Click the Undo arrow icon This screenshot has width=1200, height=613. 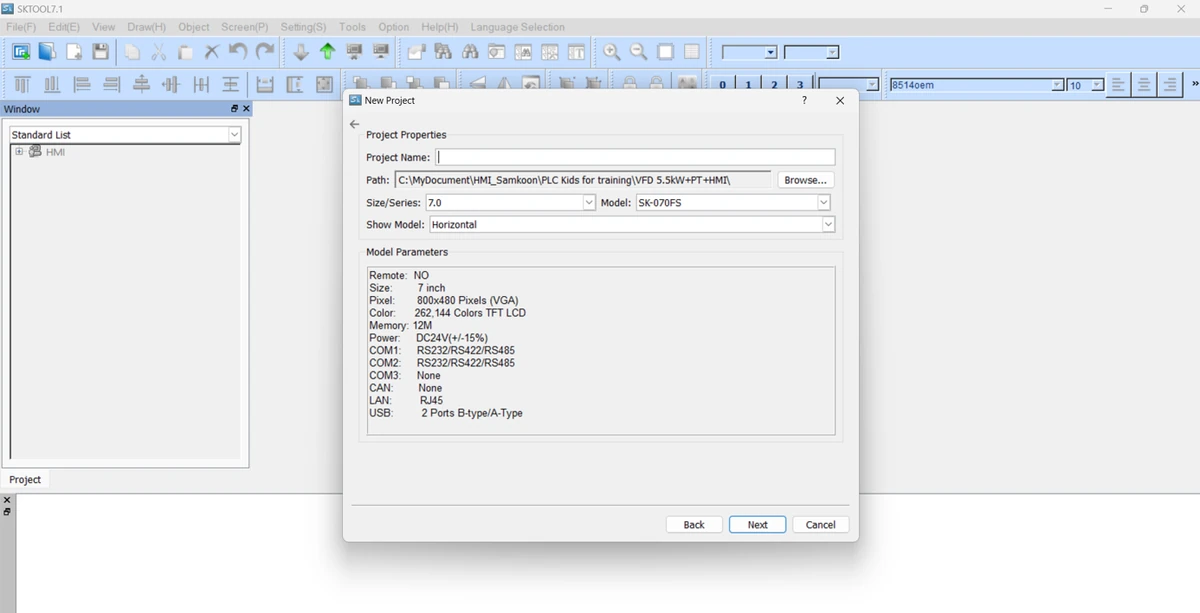click(x=238, y=52)
